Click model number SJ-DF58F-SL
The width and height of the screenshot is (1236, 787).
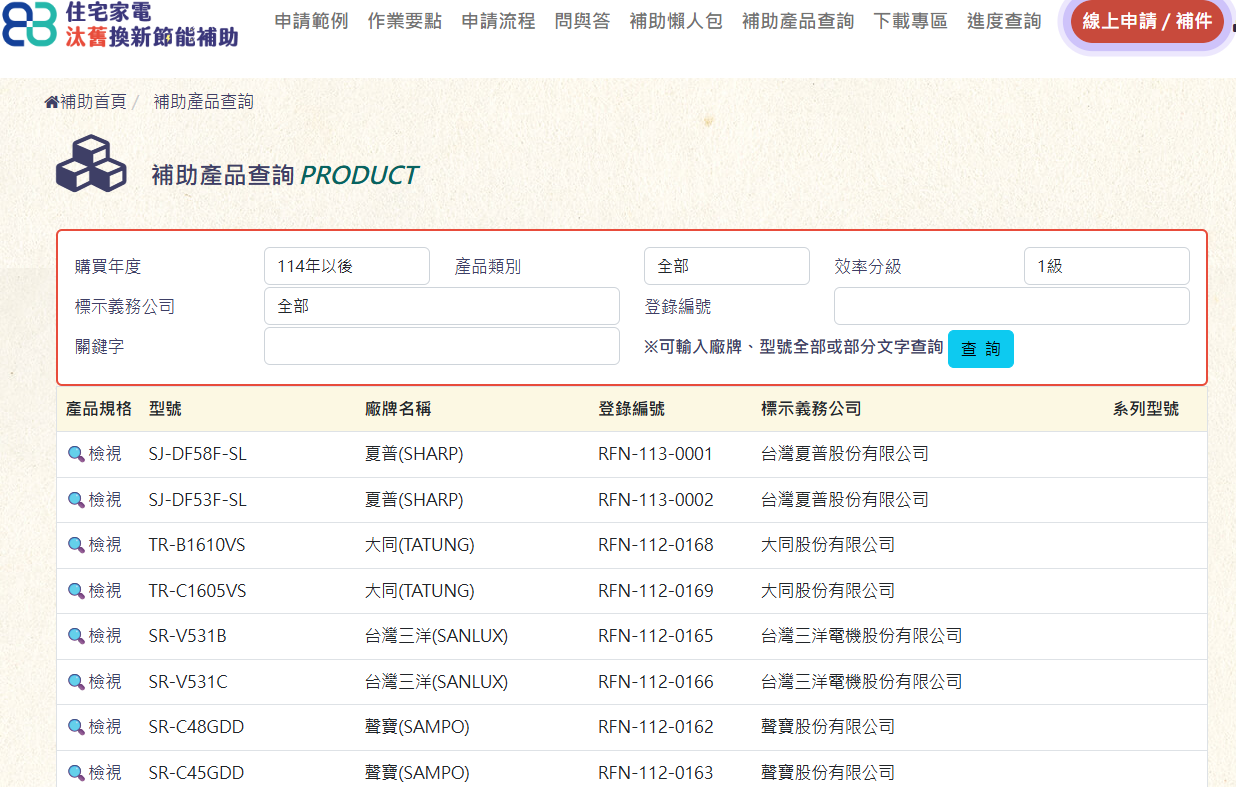pyautogui.click(x=197, y=454)
